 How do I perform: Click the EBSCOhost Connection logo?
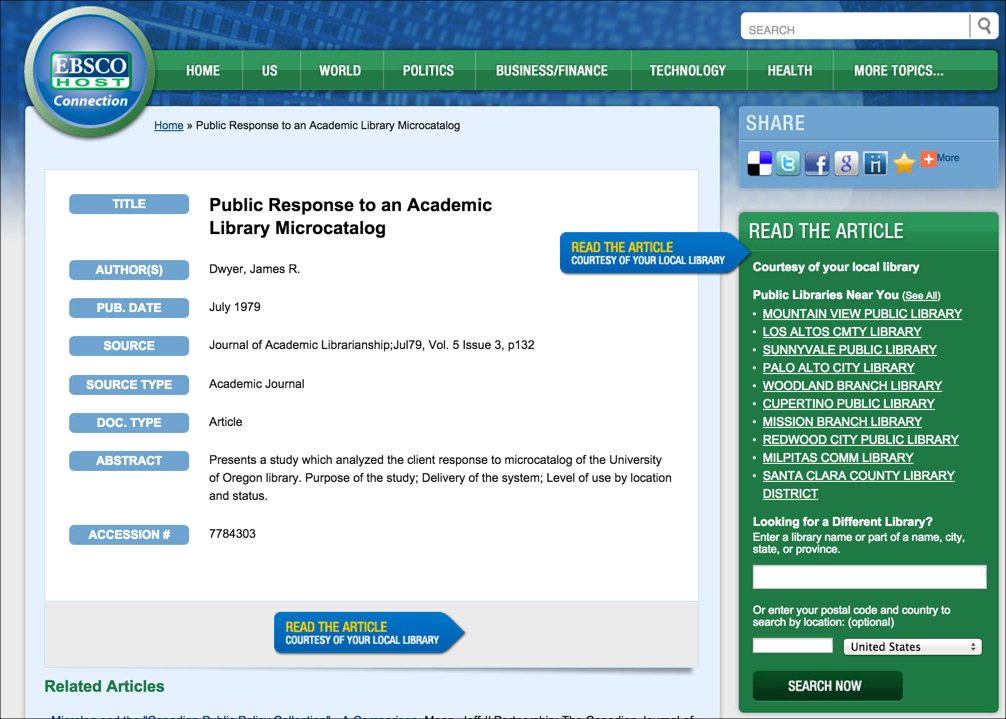tap(90, 72)
